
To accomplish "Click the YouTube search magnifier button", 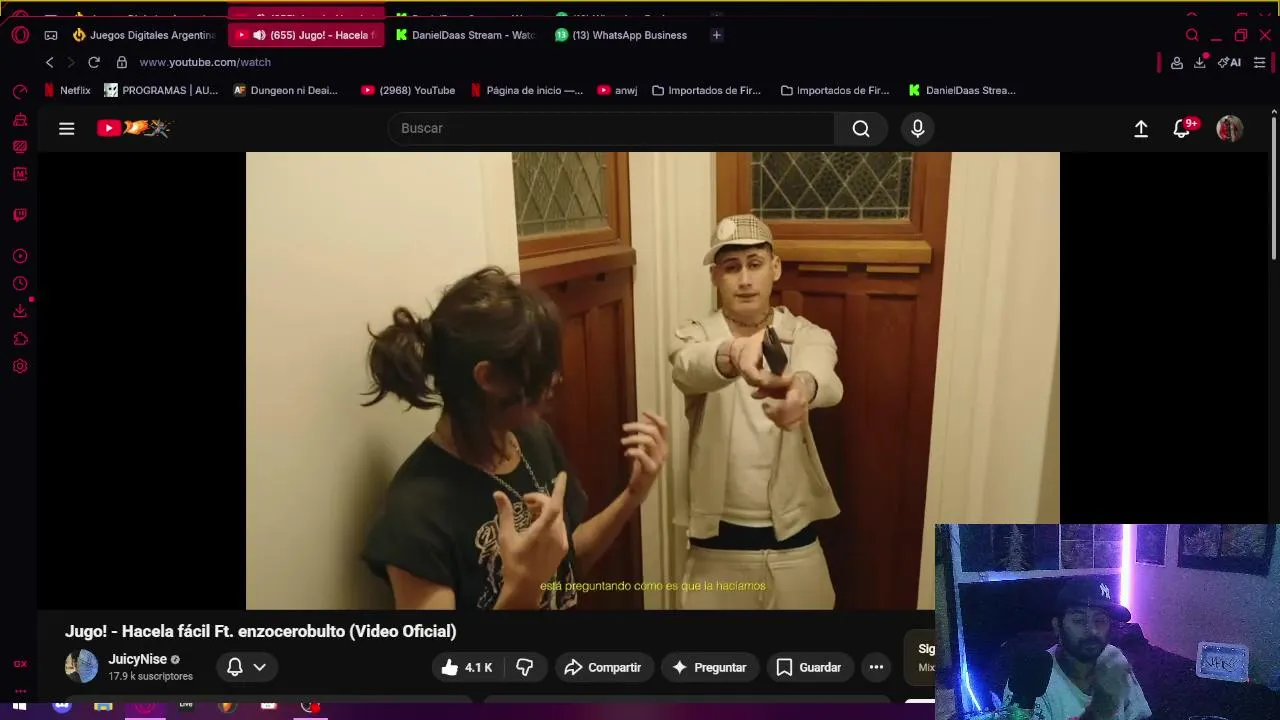I will point(861,128).
